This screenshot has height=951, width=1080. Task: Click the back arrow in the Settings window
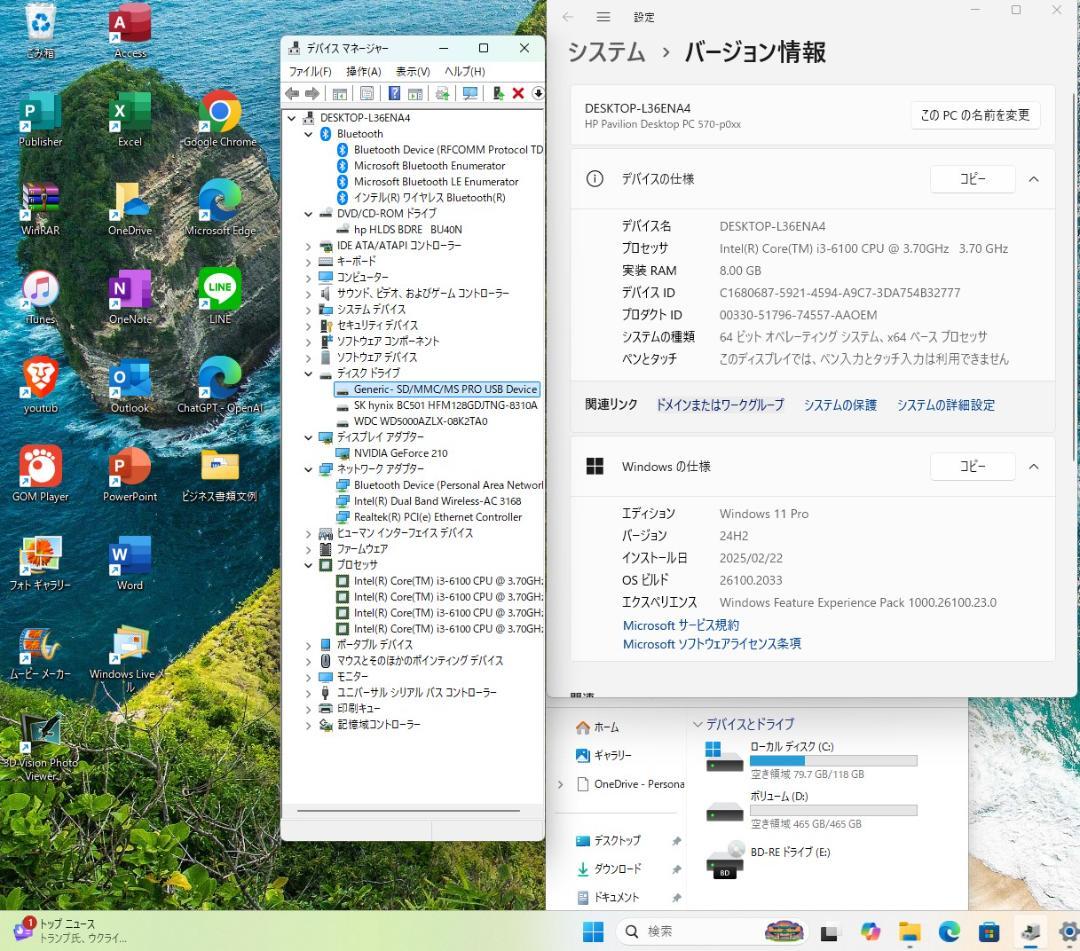567,16
